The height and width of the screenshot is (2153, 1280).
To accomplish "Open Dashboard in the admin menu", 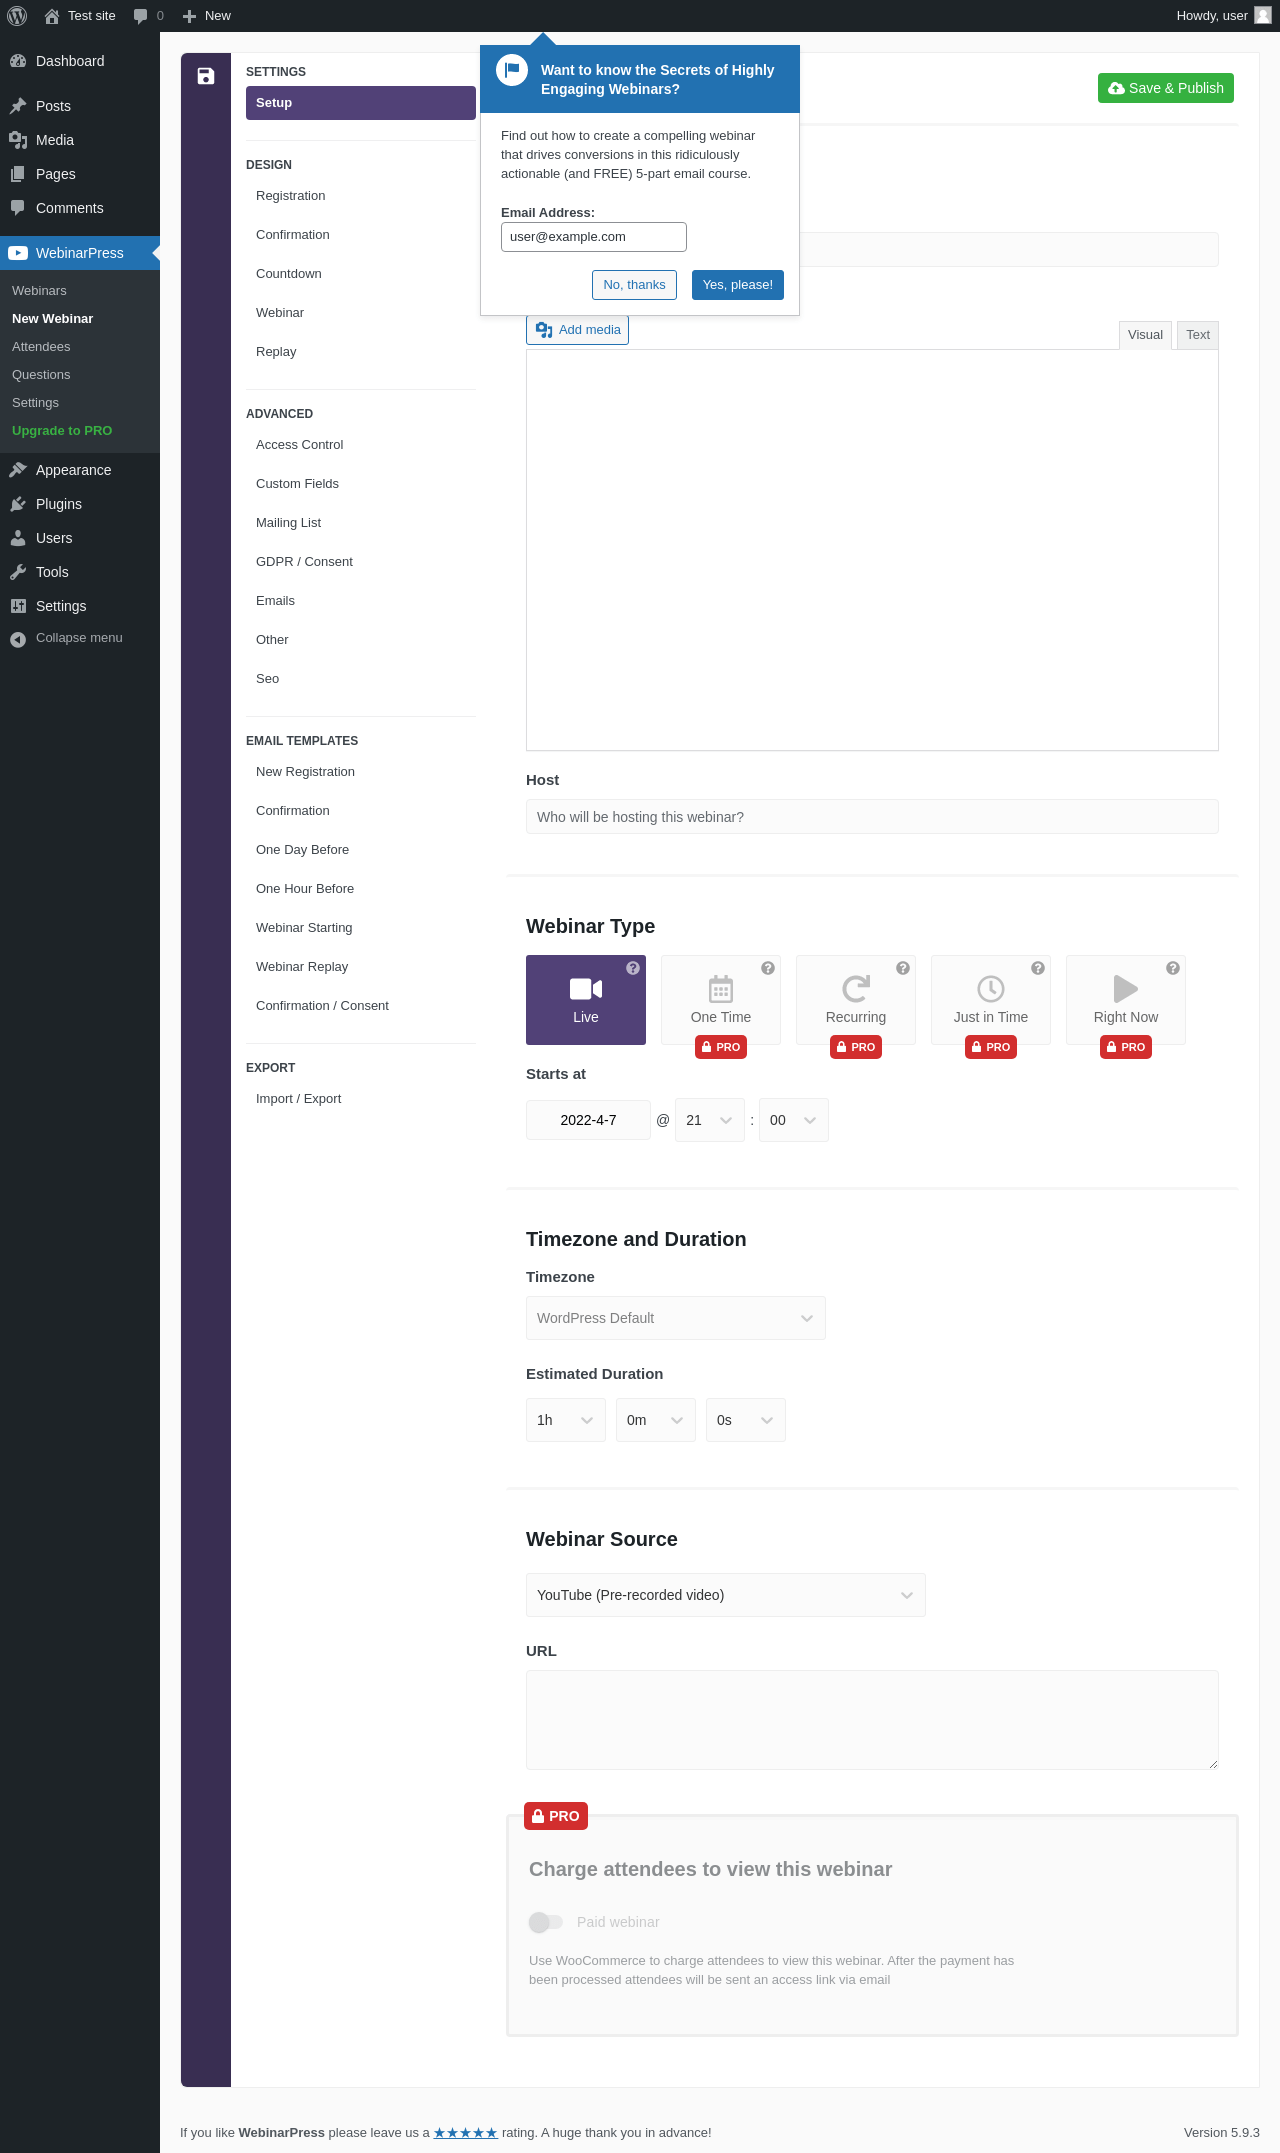I will (80, 61).
